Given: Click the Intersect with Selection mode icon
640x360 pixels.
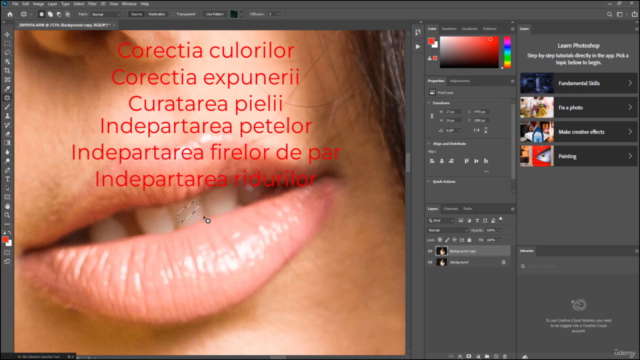Looking at the screenshot, I should [x=68, y=14].
